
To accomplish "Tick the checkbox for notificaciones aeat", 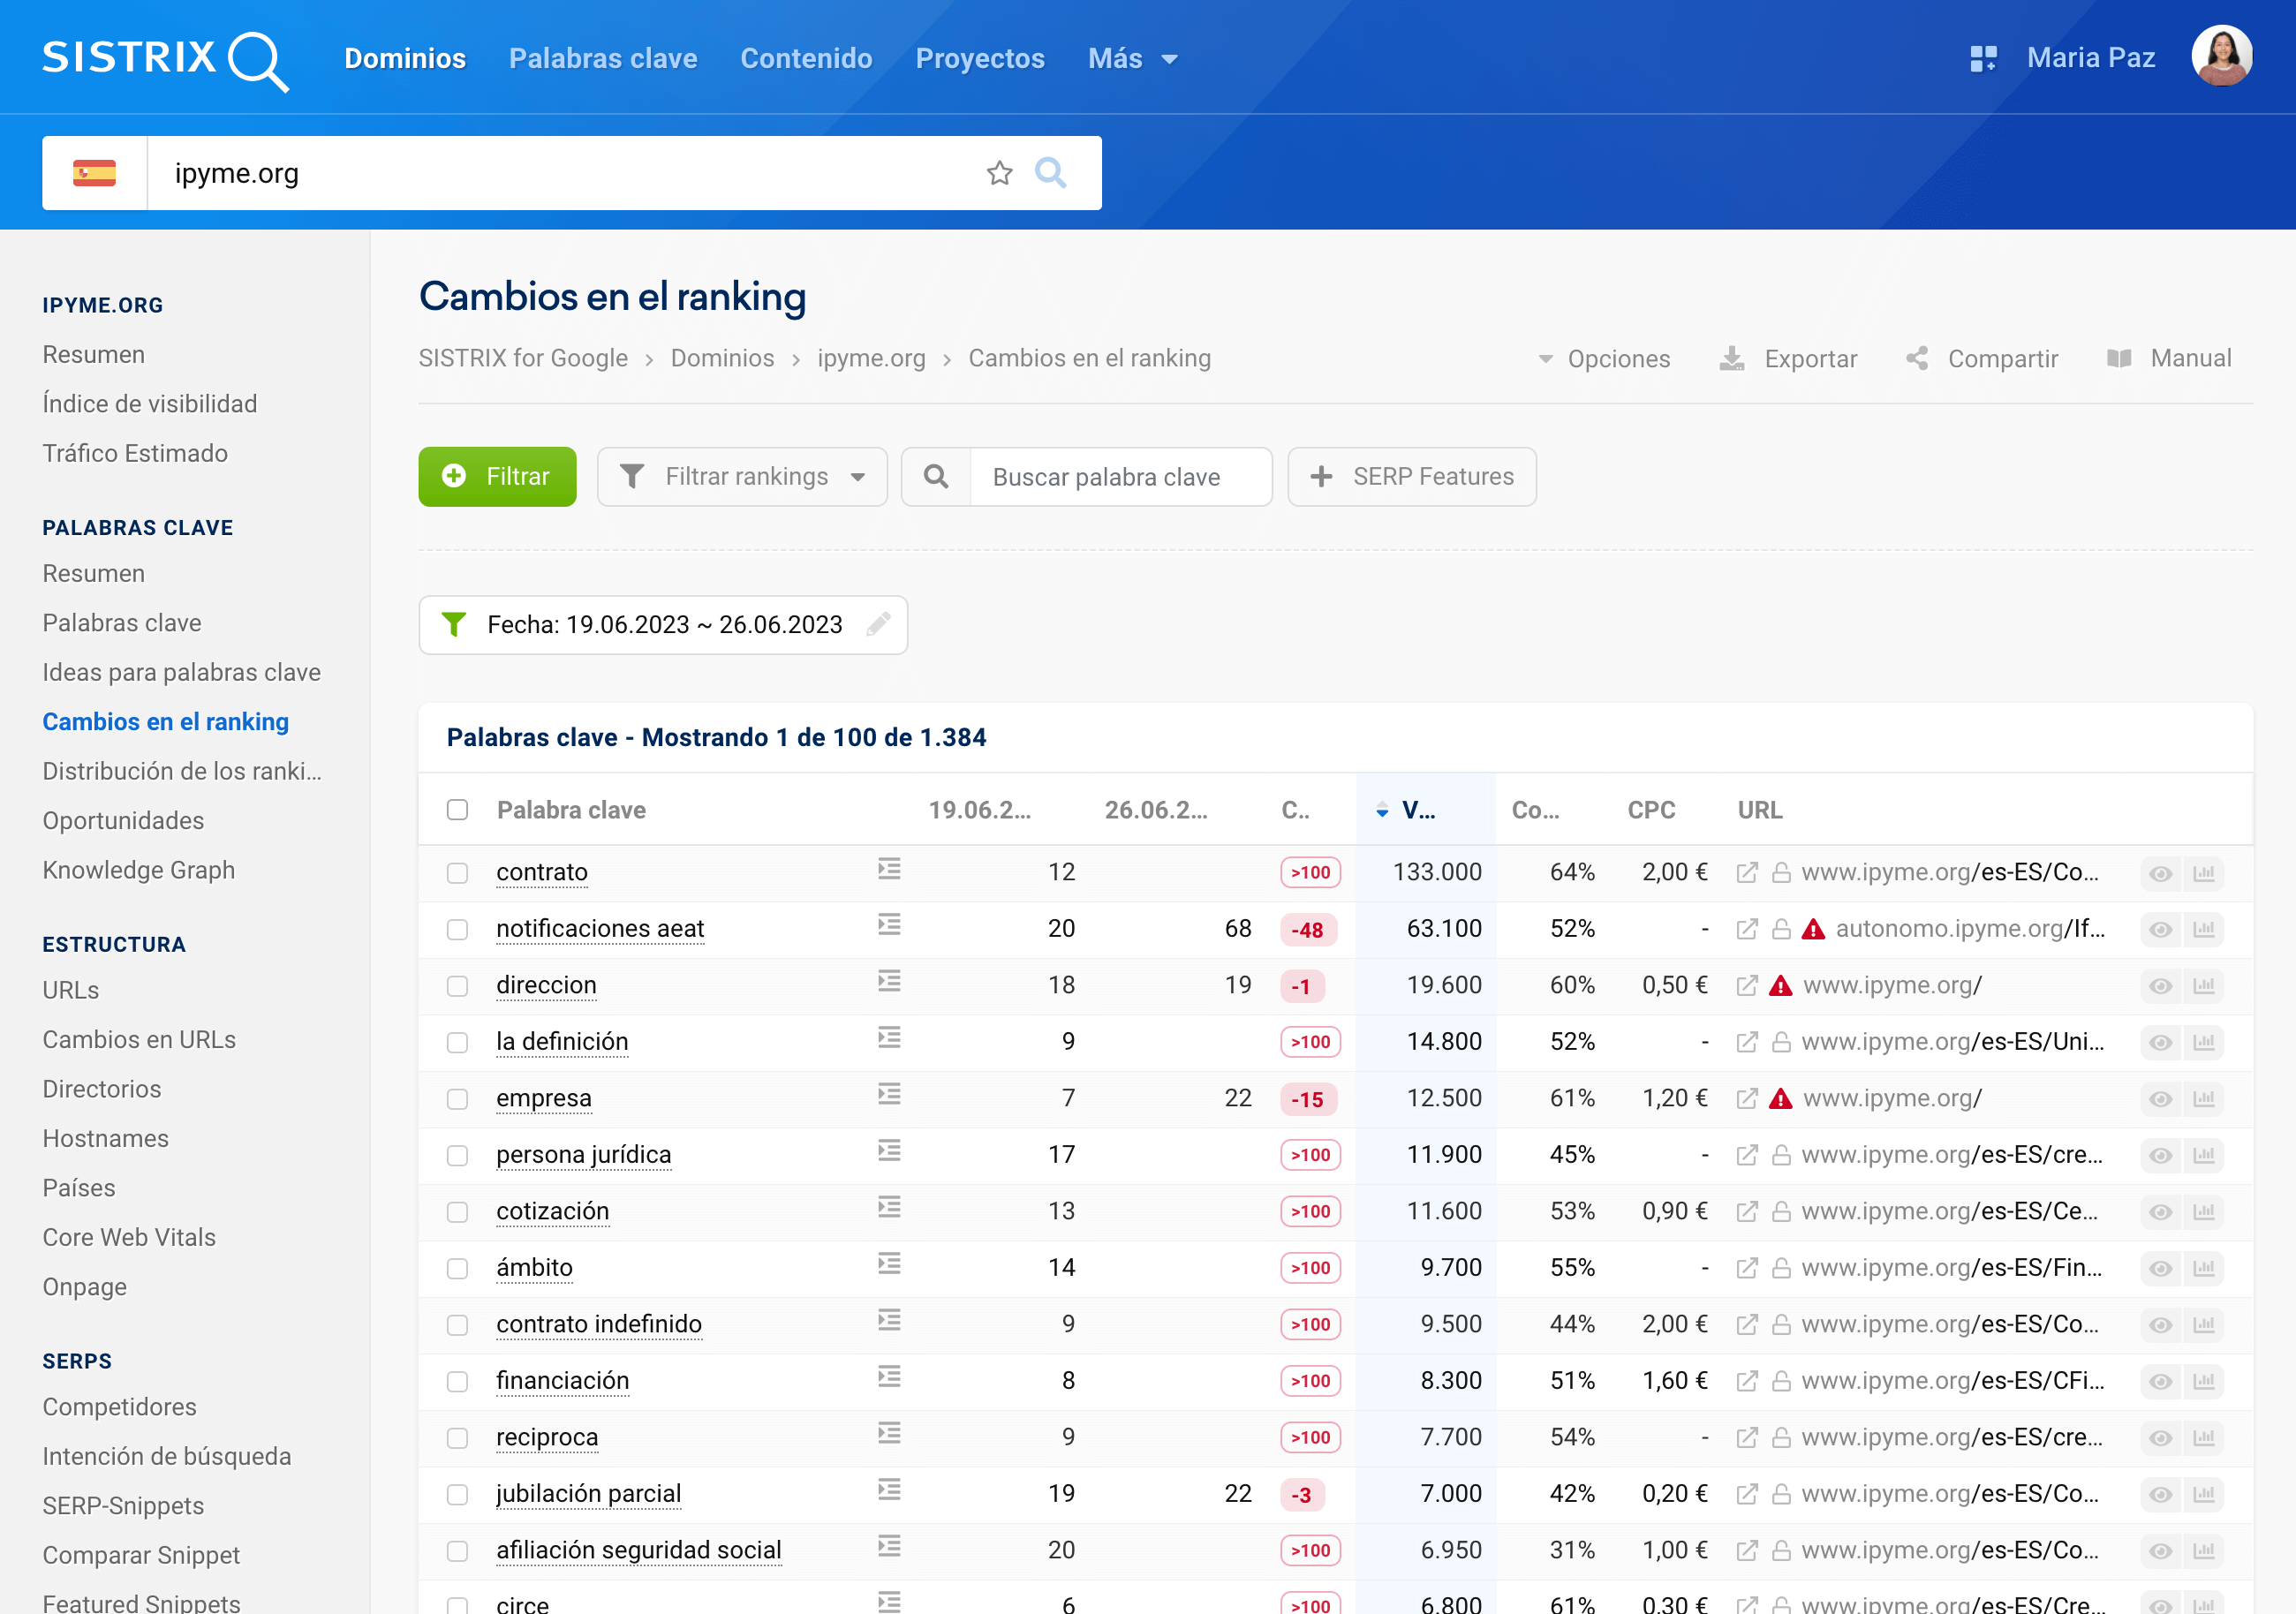I will pos(457,930).
